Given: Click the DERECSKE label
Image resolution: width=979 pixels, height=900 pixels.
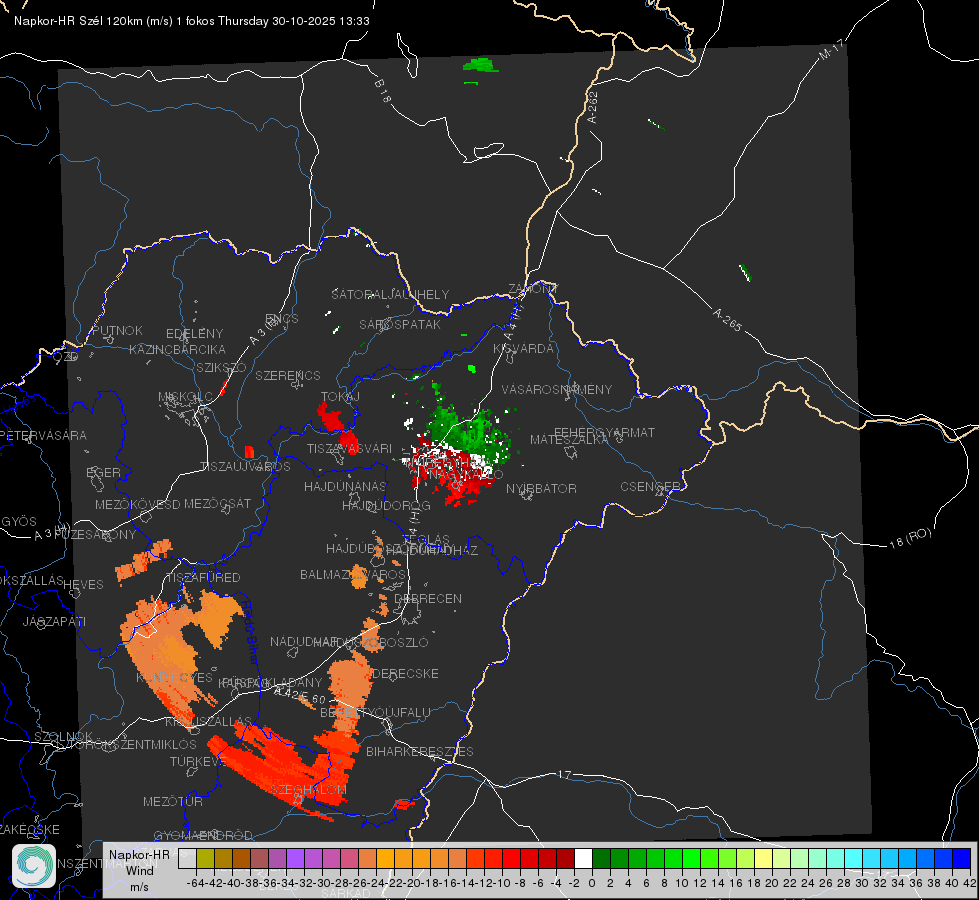Looking at the screenshot, I should tap(405, 673).
